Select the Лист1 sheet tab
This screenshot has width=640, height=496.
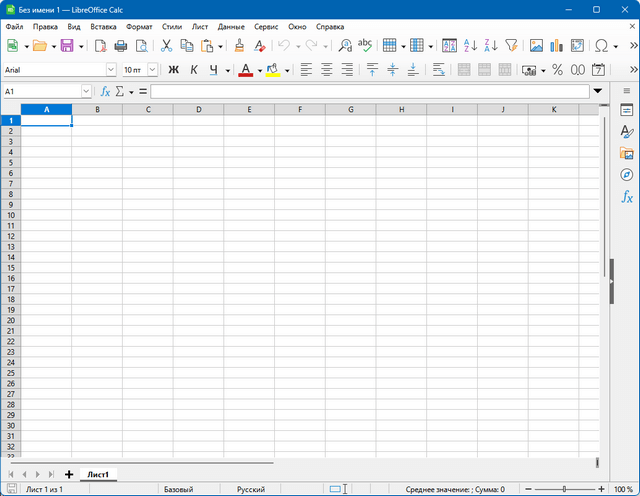coord(98,474)
